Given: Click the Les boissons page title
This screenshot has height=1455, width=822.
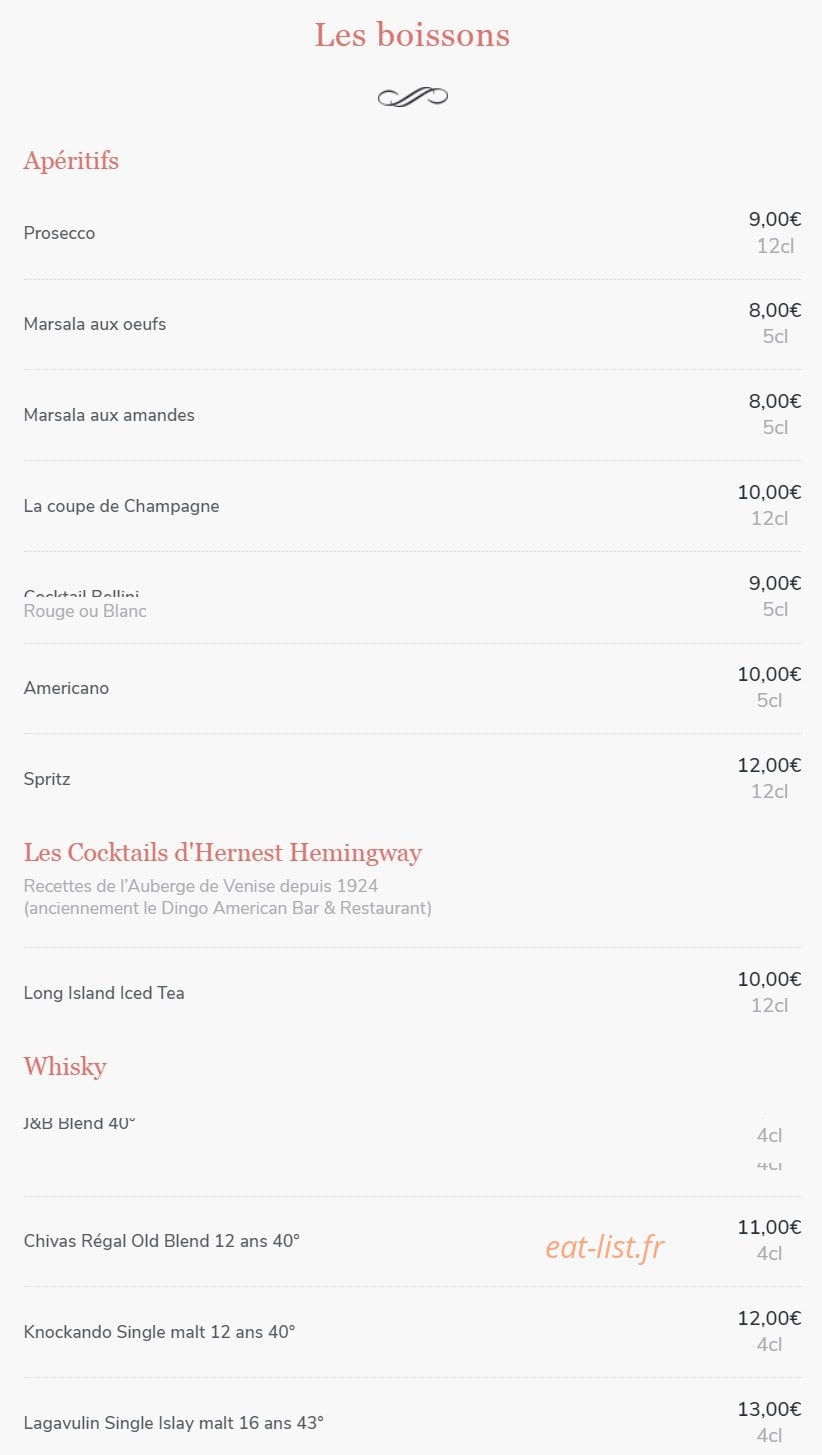Looking at the screenshot, I should click(x=412, y=35).
